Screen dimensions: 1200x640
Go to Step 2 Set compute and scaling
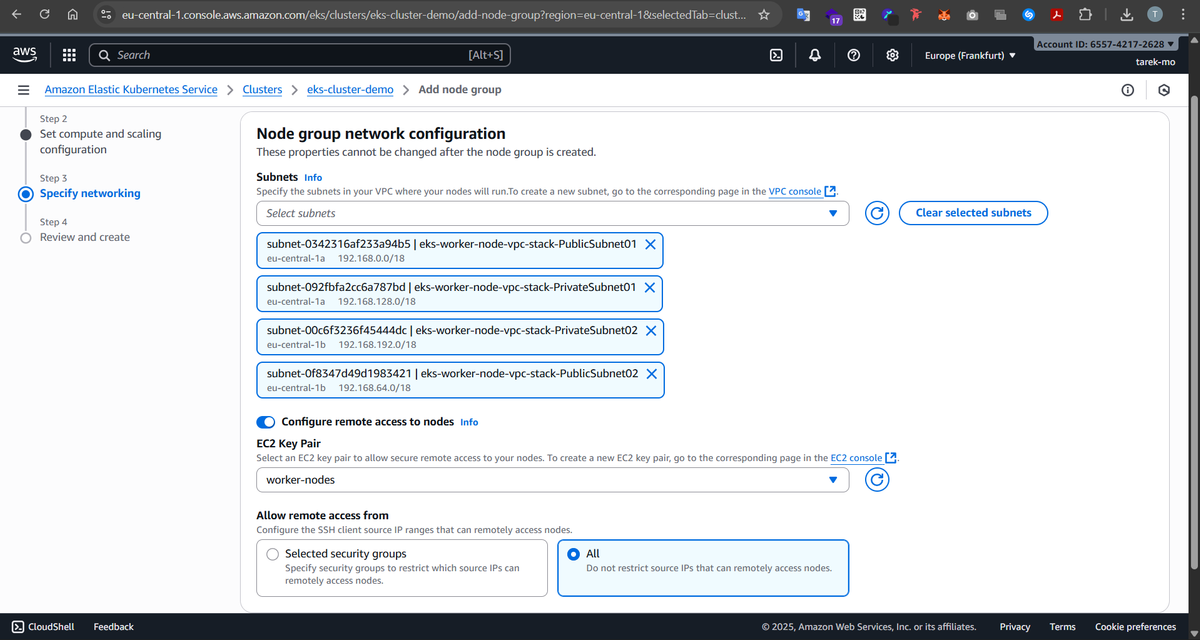pyautogui.click(x=100, y=141)
